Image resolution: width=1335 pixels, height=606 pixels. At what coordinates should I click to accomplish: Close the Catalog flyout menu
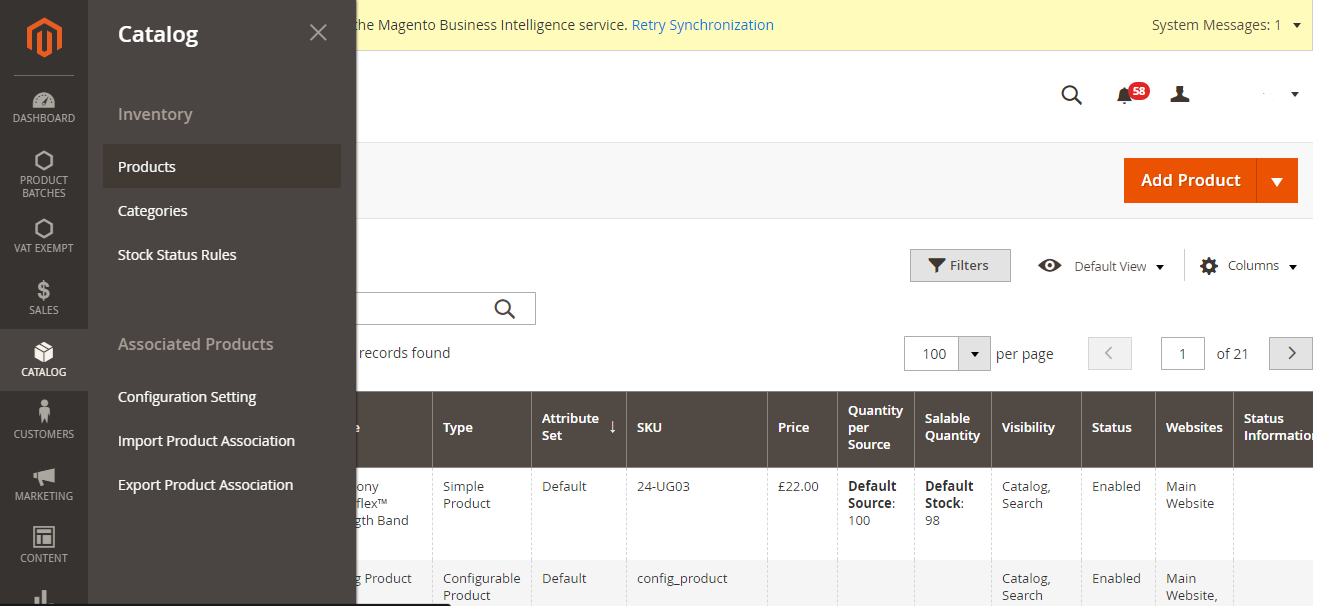(318, 33)
